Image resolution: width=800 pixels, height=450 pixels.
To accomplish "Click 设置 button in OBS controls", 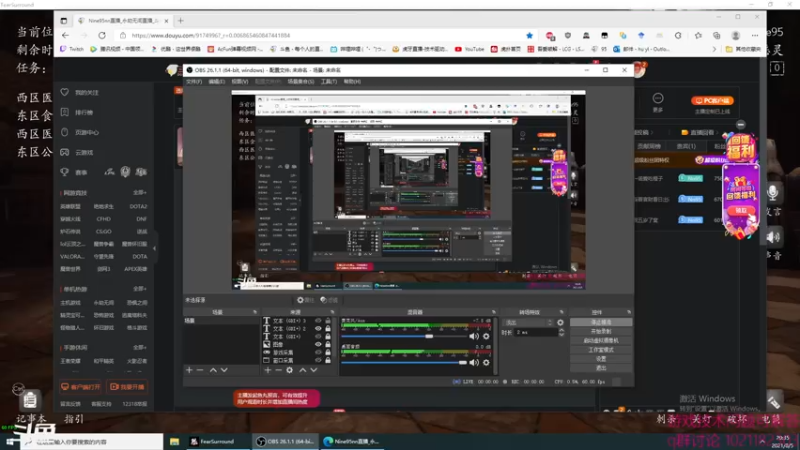I will [601, 359].
